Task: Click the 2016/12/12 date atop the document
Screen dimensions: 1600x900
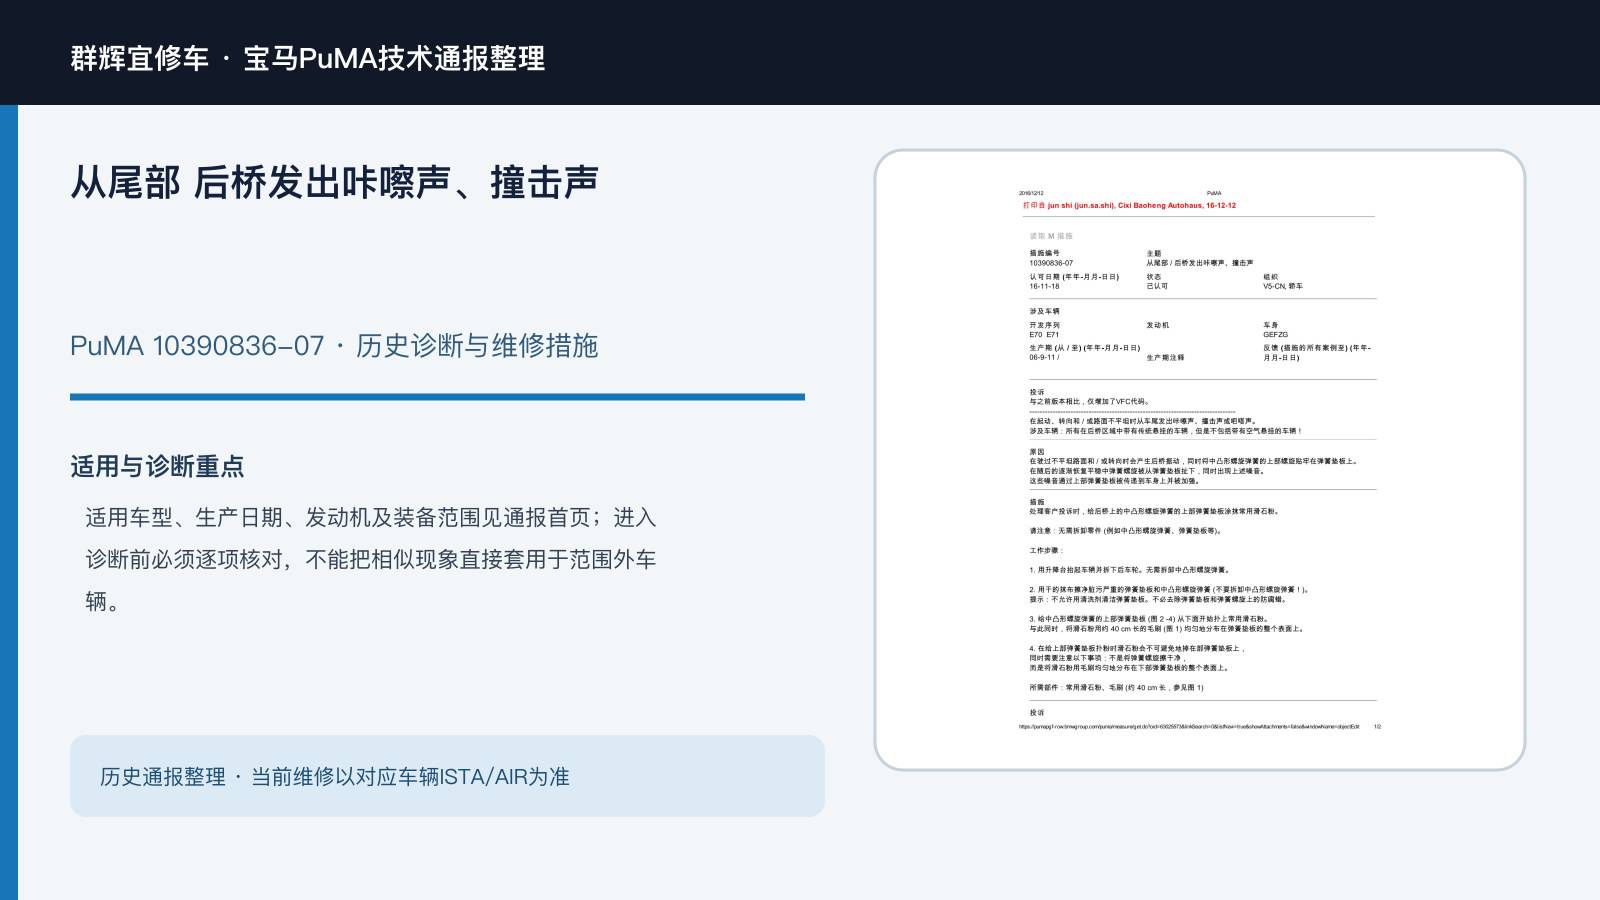Action: pyautogui.click(x=1030, y=193)
